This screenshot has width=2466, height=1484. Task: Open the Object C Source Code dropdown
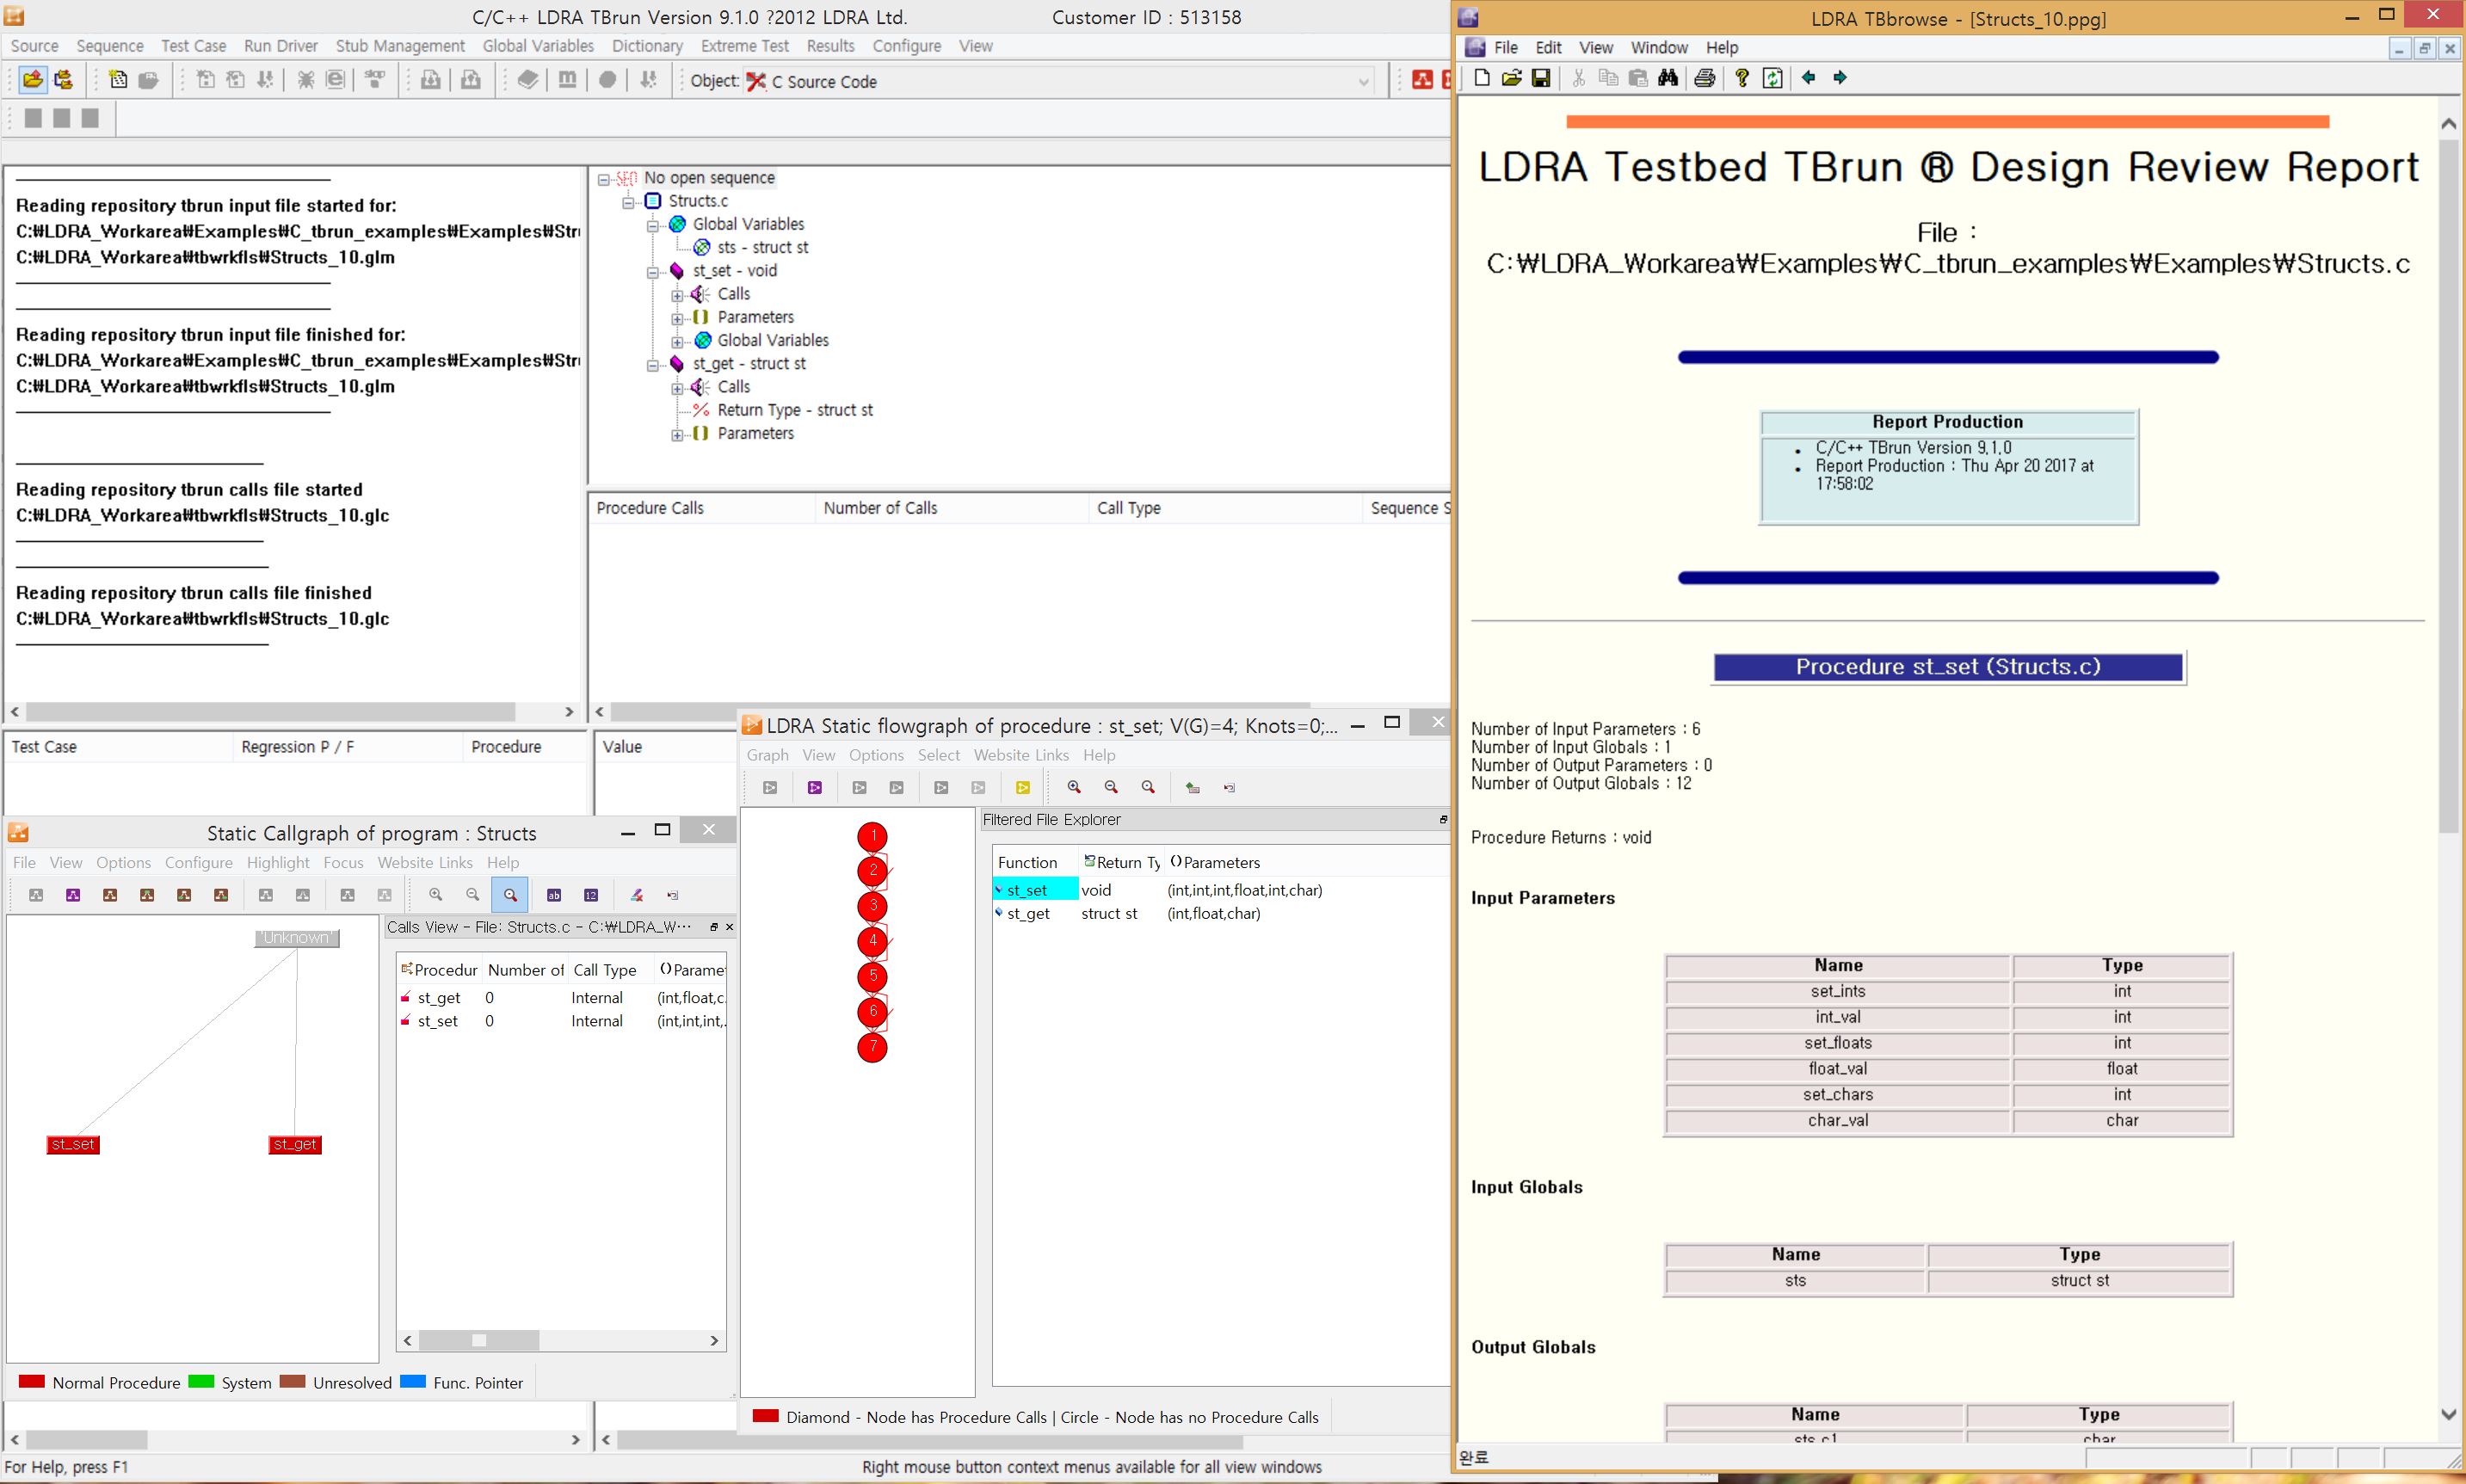tap(1363, 82)
